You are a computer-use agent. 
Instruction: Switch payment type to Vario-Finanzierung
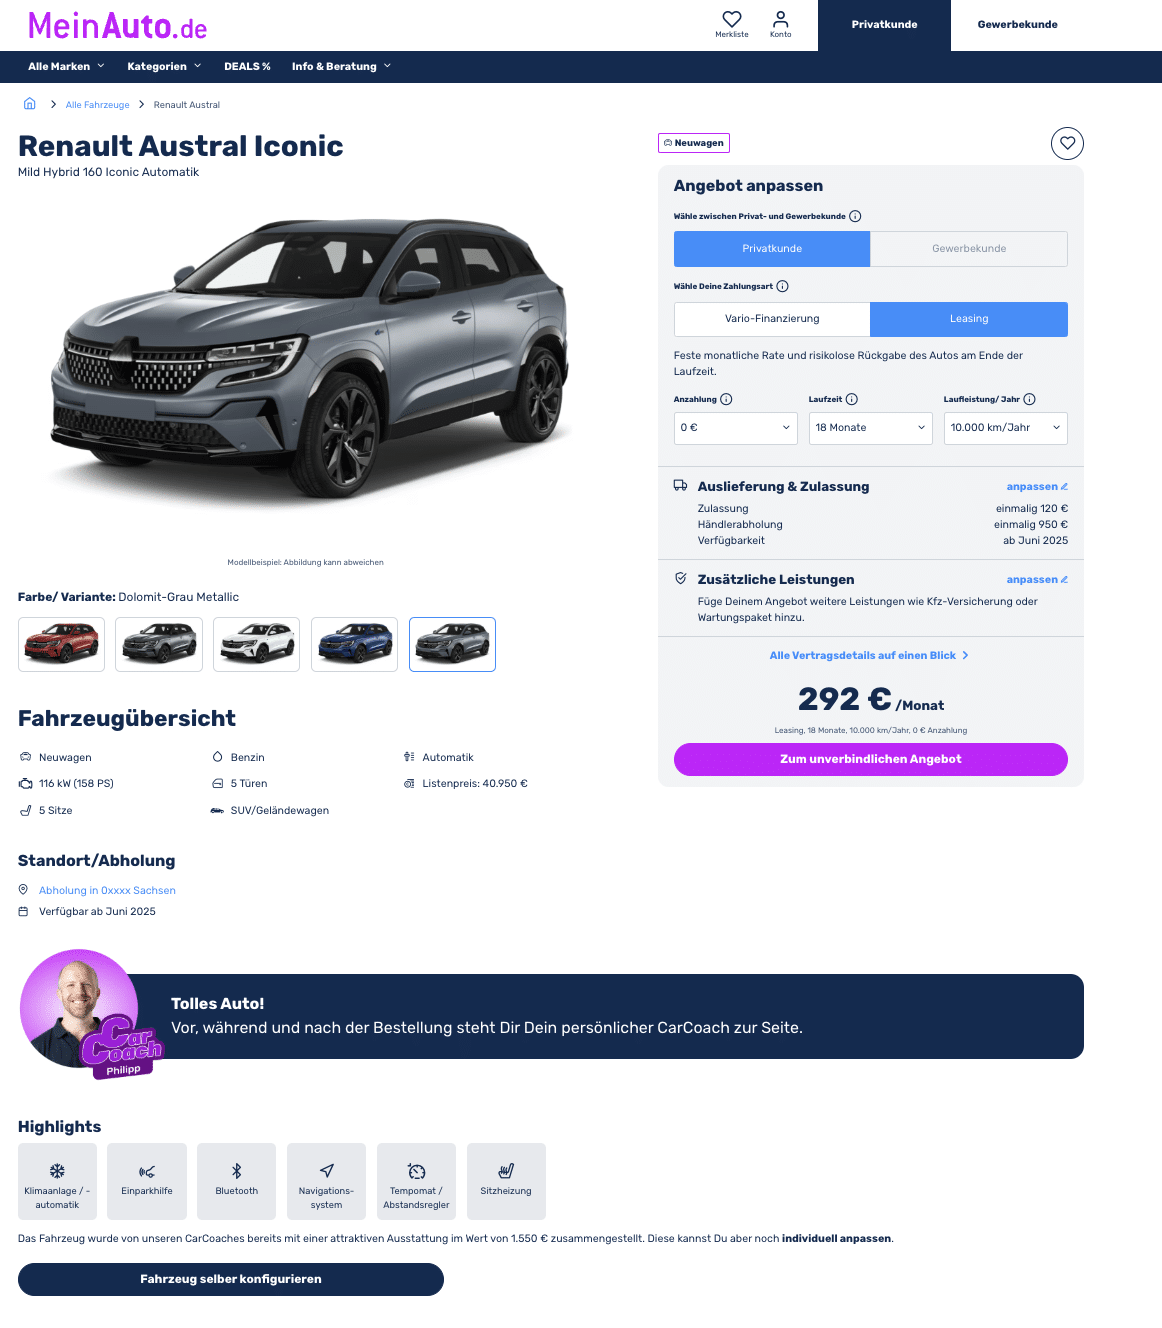pyautogui.click(x=772, y=319)
